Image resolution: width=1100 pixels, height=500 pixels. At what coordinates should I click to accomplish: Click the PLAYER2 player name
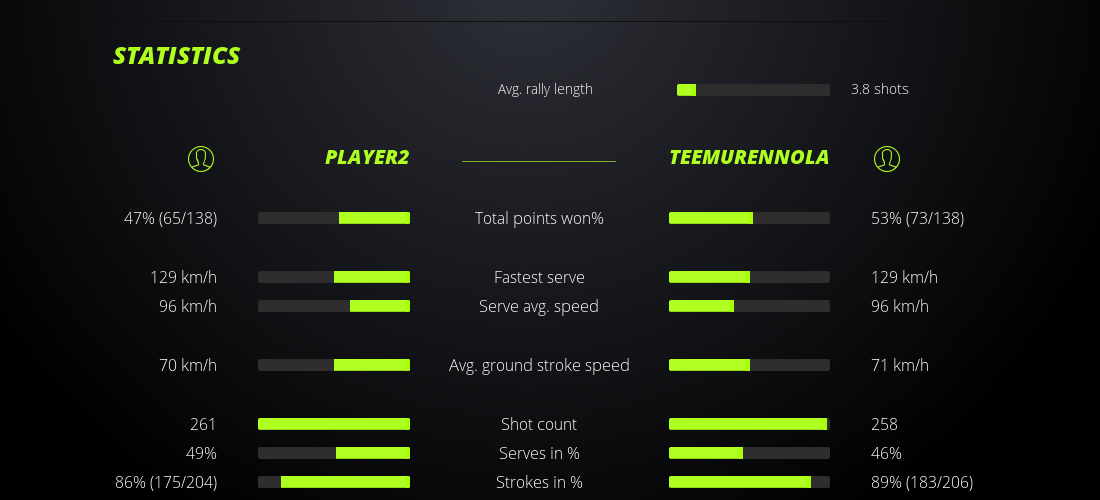[367, 158]
